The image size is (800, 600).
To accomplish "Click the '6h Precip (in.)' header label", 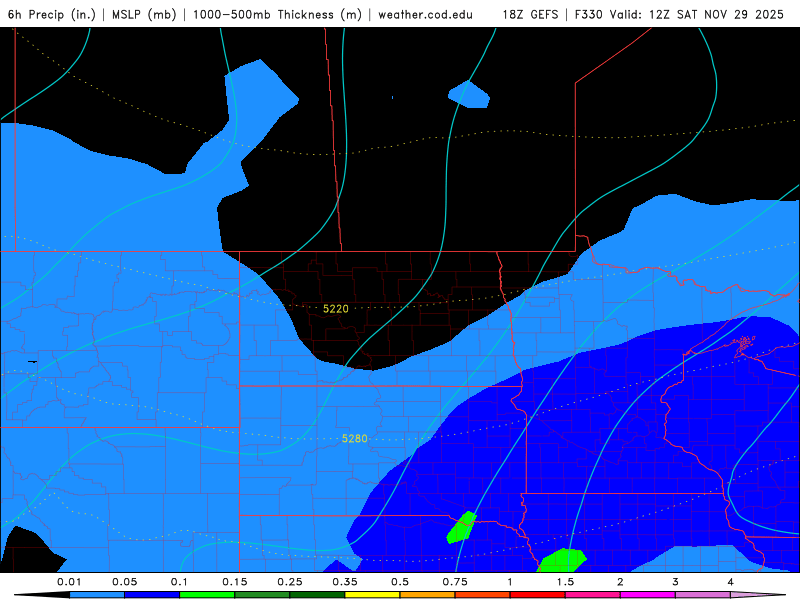I will pos(52,14).
